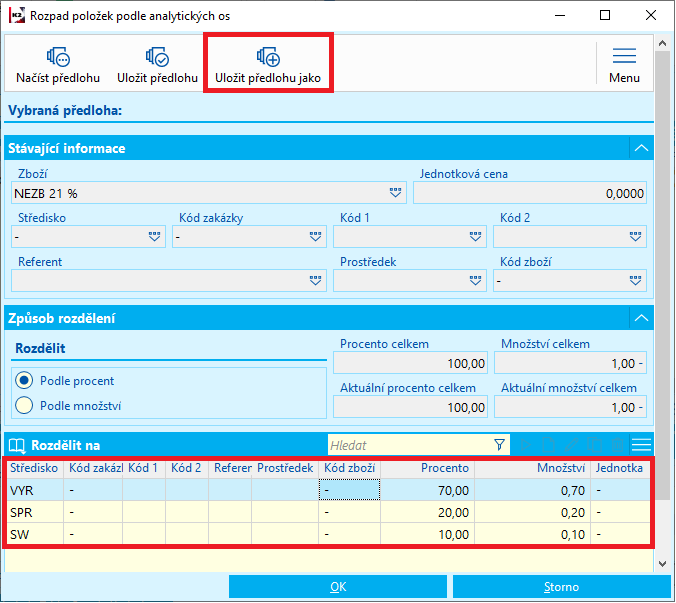Open the Kód zakázky dropdown
Viewport: 676px width, 603px height.
coord(316,237)
